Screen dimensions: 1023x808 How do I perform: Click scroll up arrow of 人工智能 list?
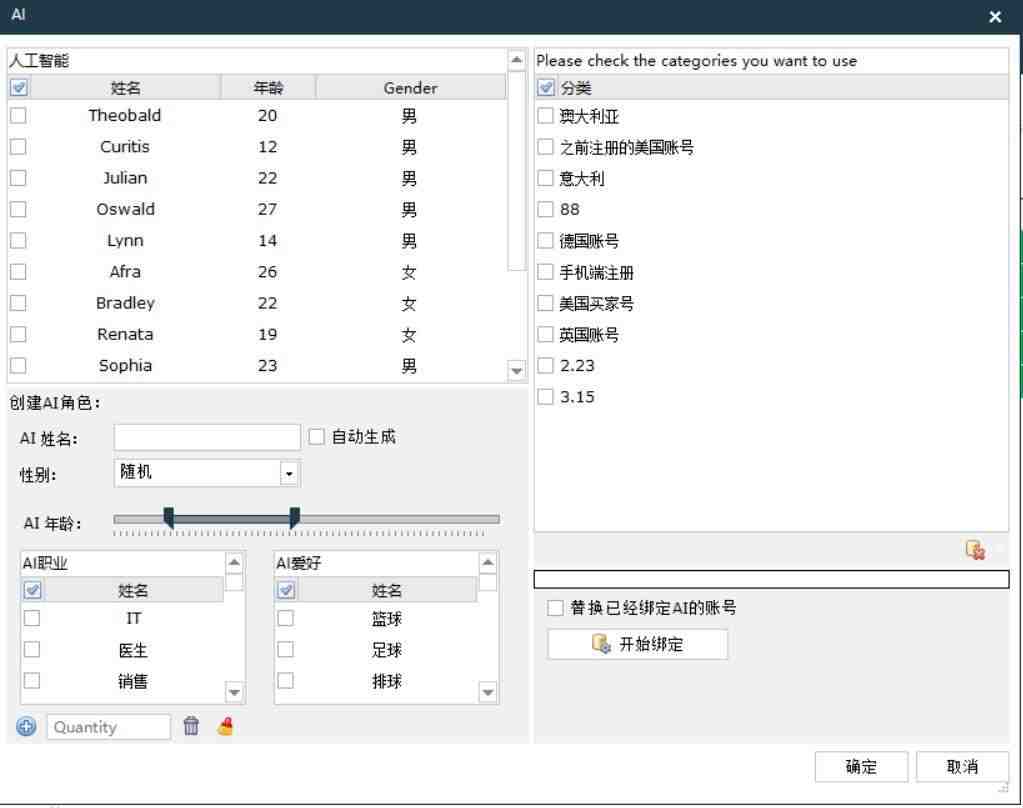pyautogui.click(x=516, y=60)
